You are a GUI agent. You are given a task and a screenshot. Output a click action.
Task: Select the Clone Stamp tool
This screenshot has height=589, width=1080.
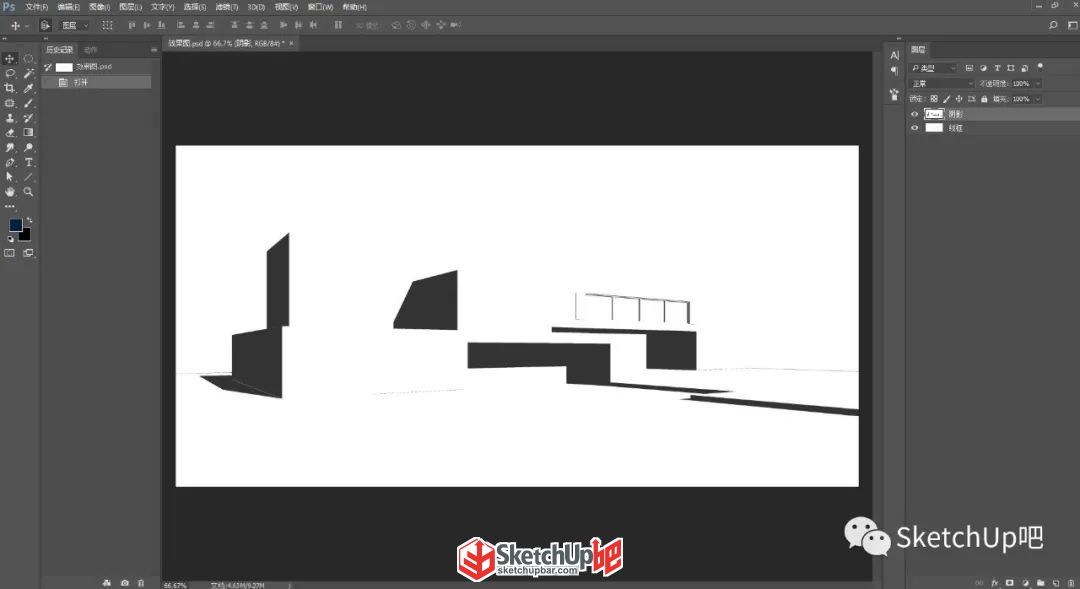pyautogui.click(x=10, y=118)
